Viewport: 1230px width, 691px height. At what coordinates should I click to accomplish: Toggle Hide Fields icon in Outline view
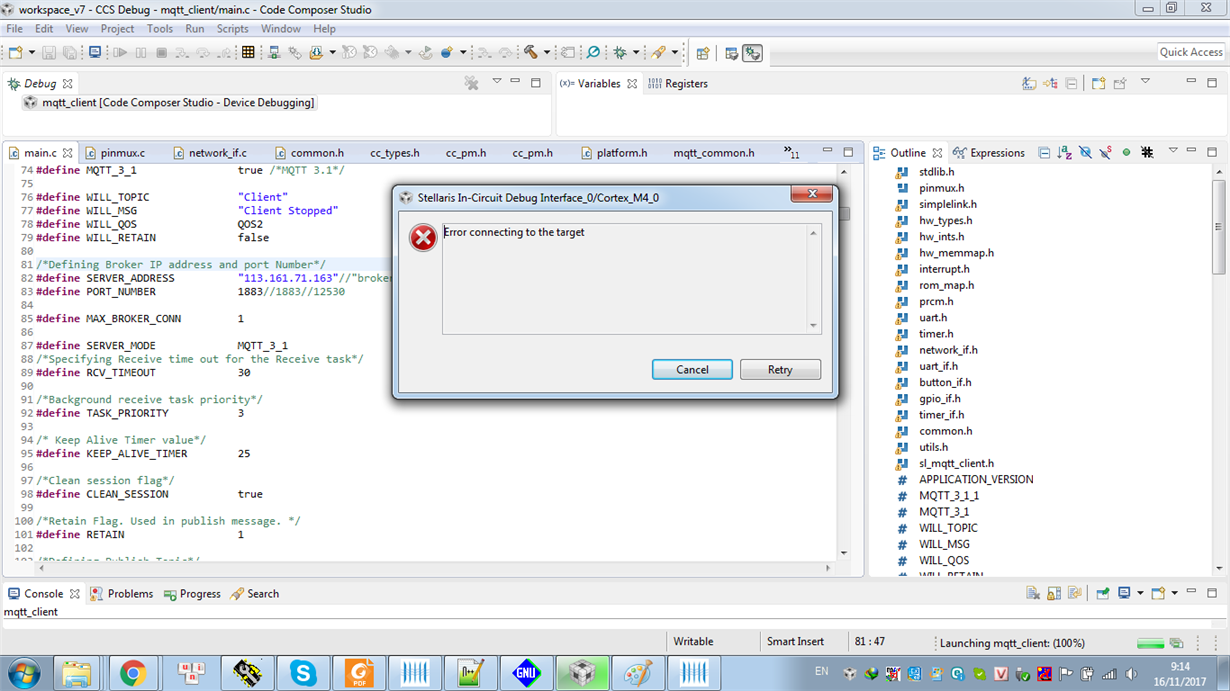pos(1085,153)
